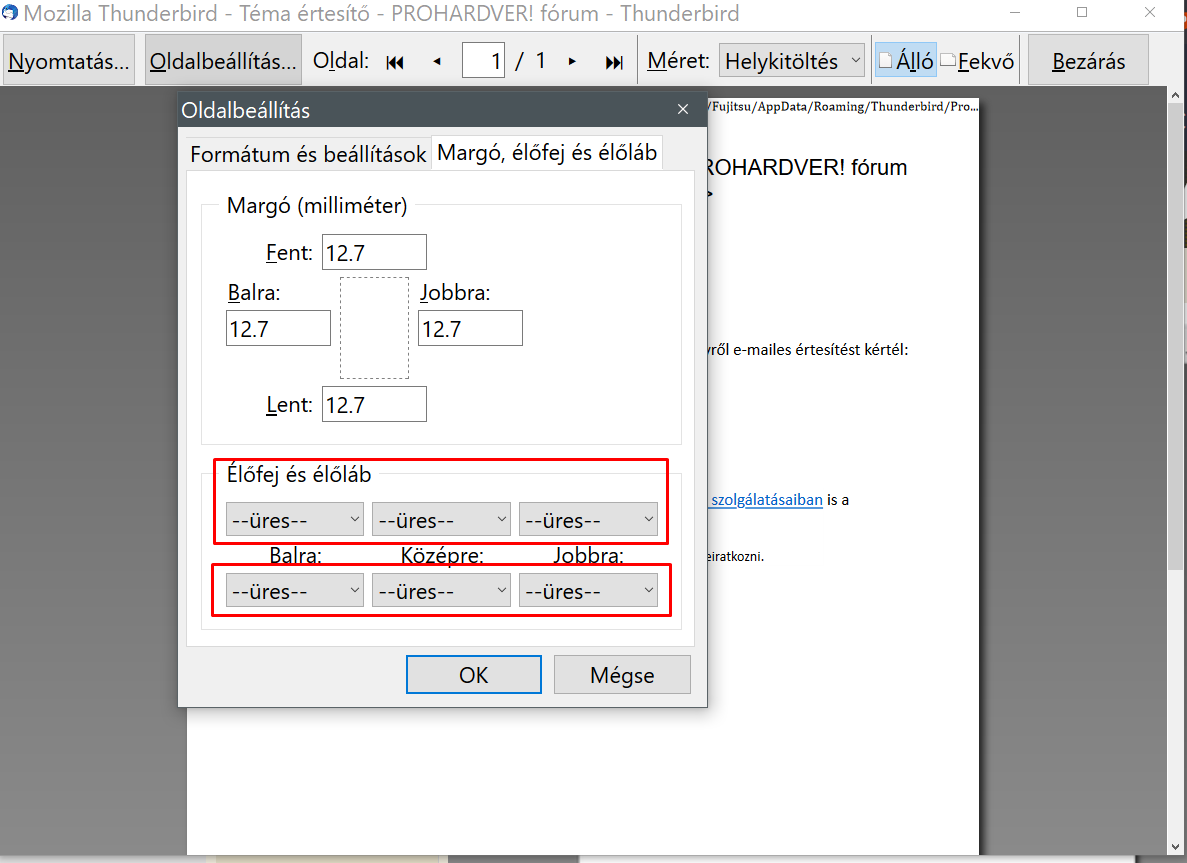This screenshot has width=1187, height=863.
Task: Click the Fent margin input field
Action: (374, 252)
